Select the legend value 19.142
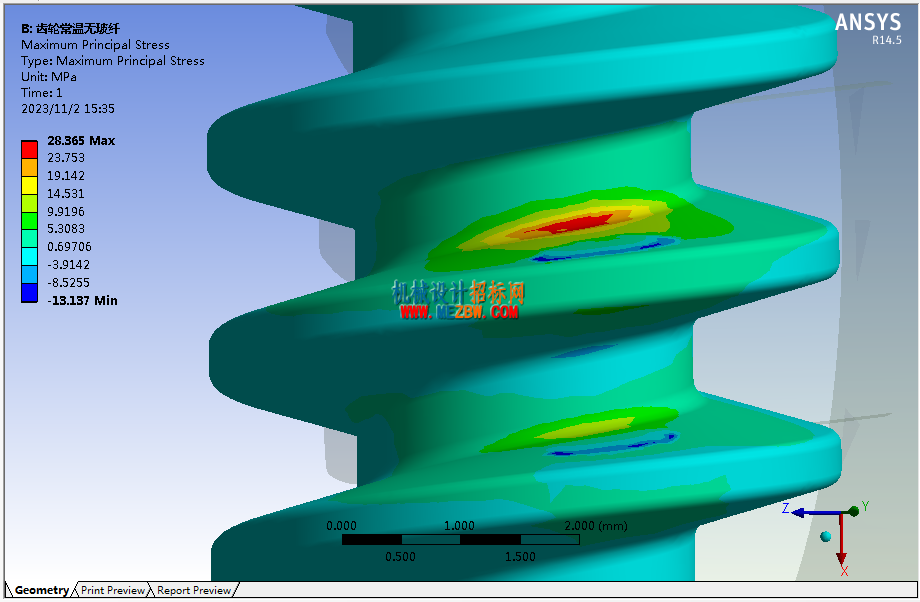The width and height of the screenshot is (920, 602). click(x=66, y=176)
